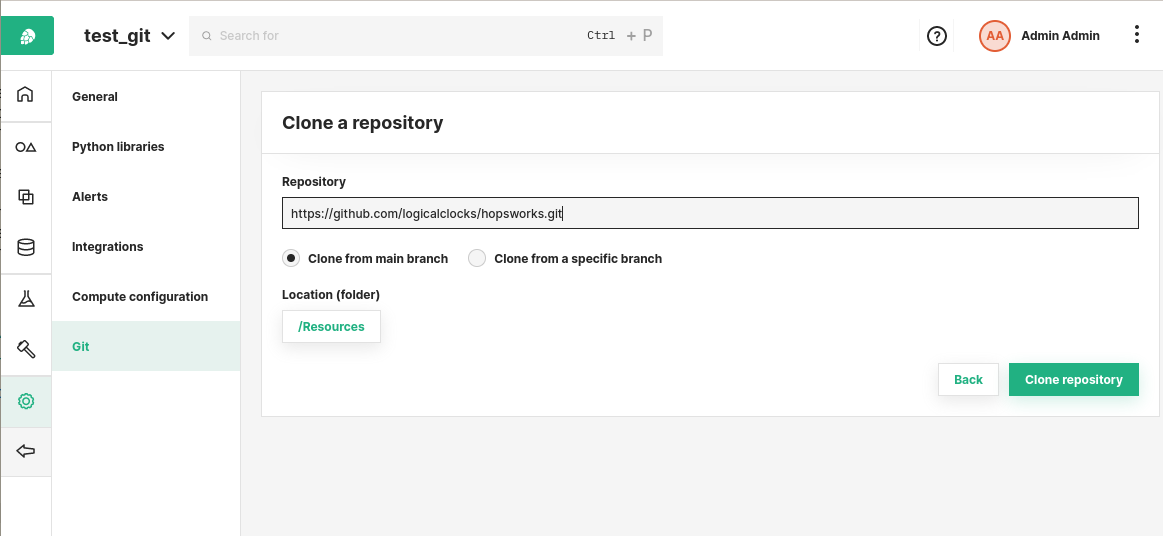The height and width of the screenshot is (536, 1163).
Task: Click the left arrow back icon in sidebar
Action: [26, 451]
